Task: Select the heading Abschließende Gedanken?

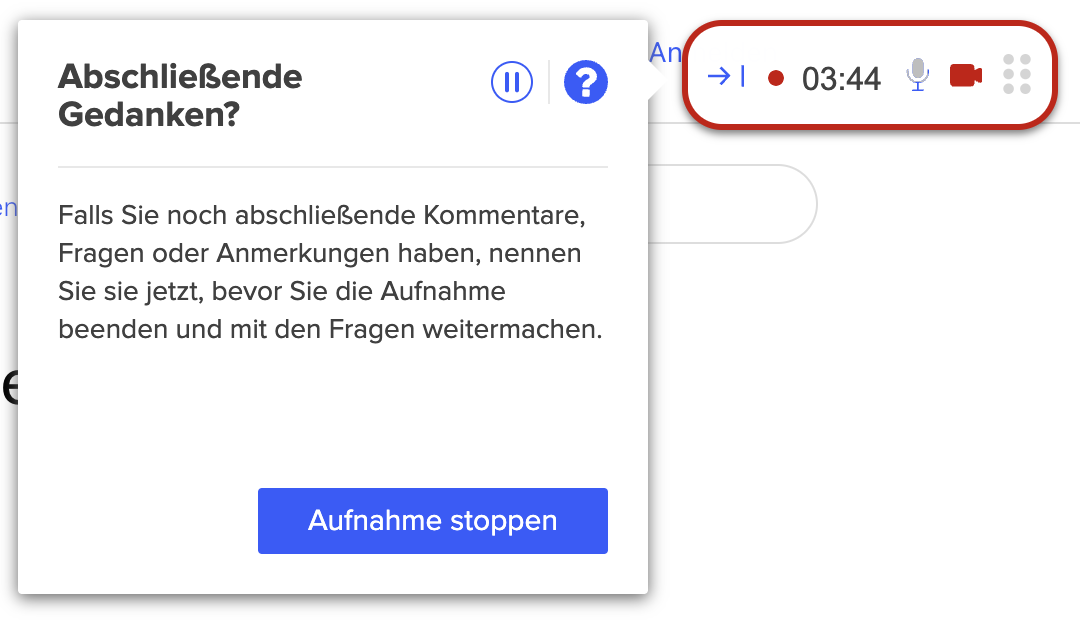Action: (x=180, y=95)
